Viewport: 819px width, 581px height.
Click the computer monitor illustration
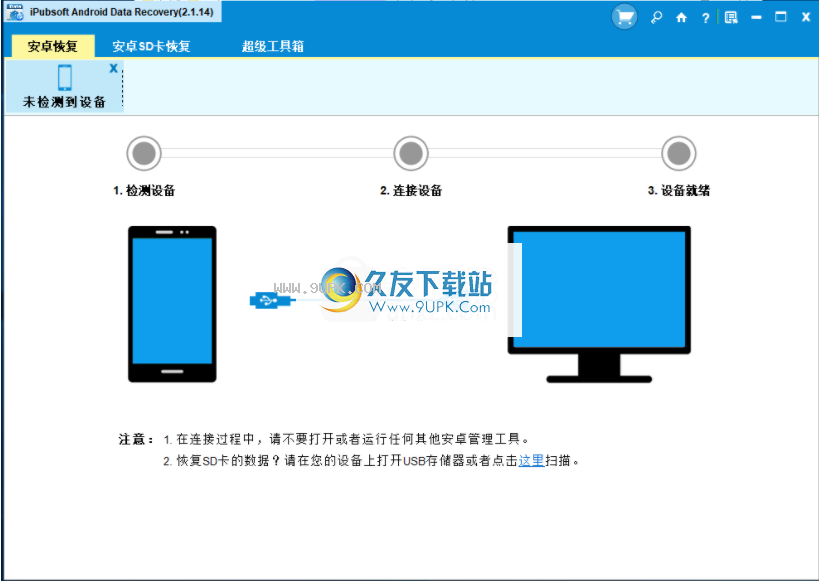(x=599, y=304)
